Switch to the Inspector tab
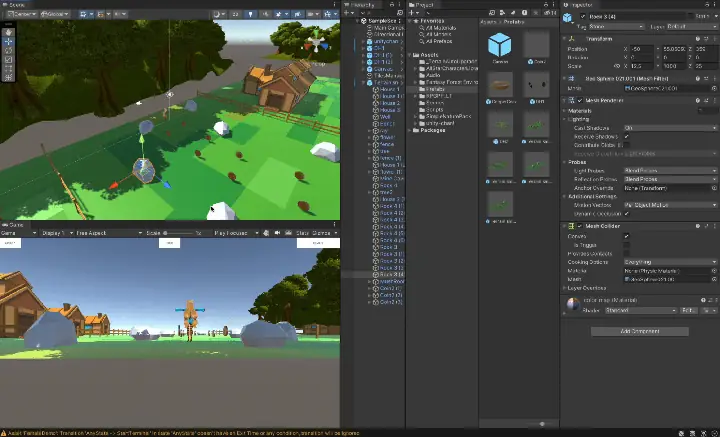The image size is (720, 437). (x=580, y=5)
